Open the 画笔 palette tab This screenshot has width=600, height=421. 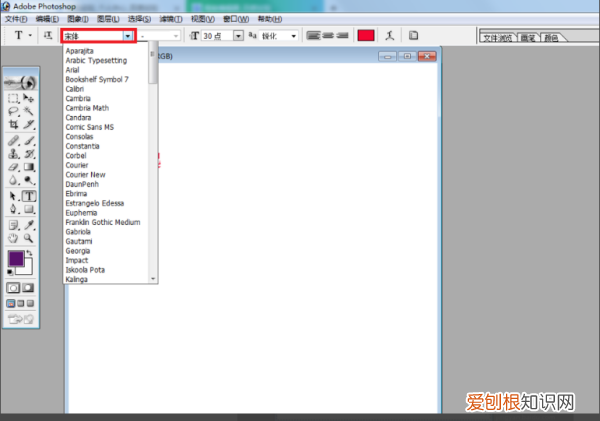tap(528, 38)
